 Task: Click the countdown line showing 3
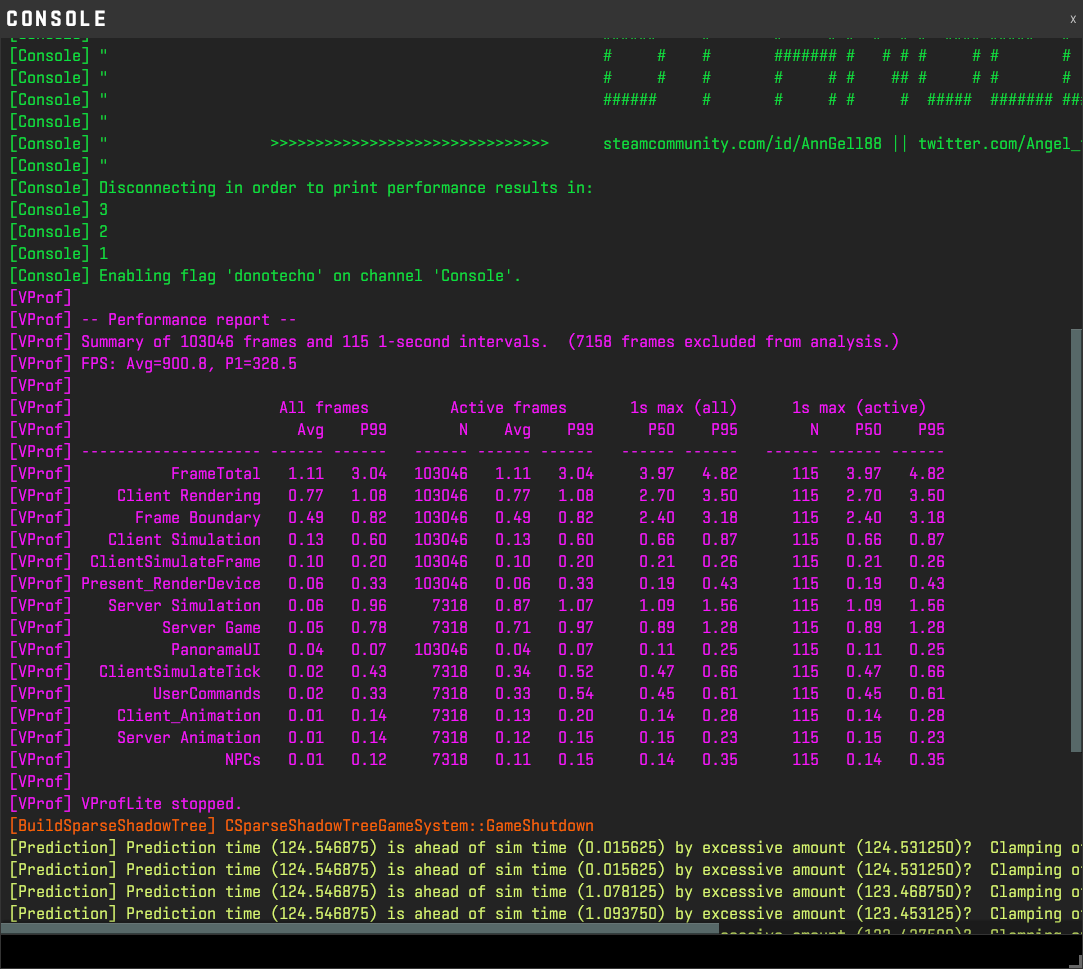(59, 210)
